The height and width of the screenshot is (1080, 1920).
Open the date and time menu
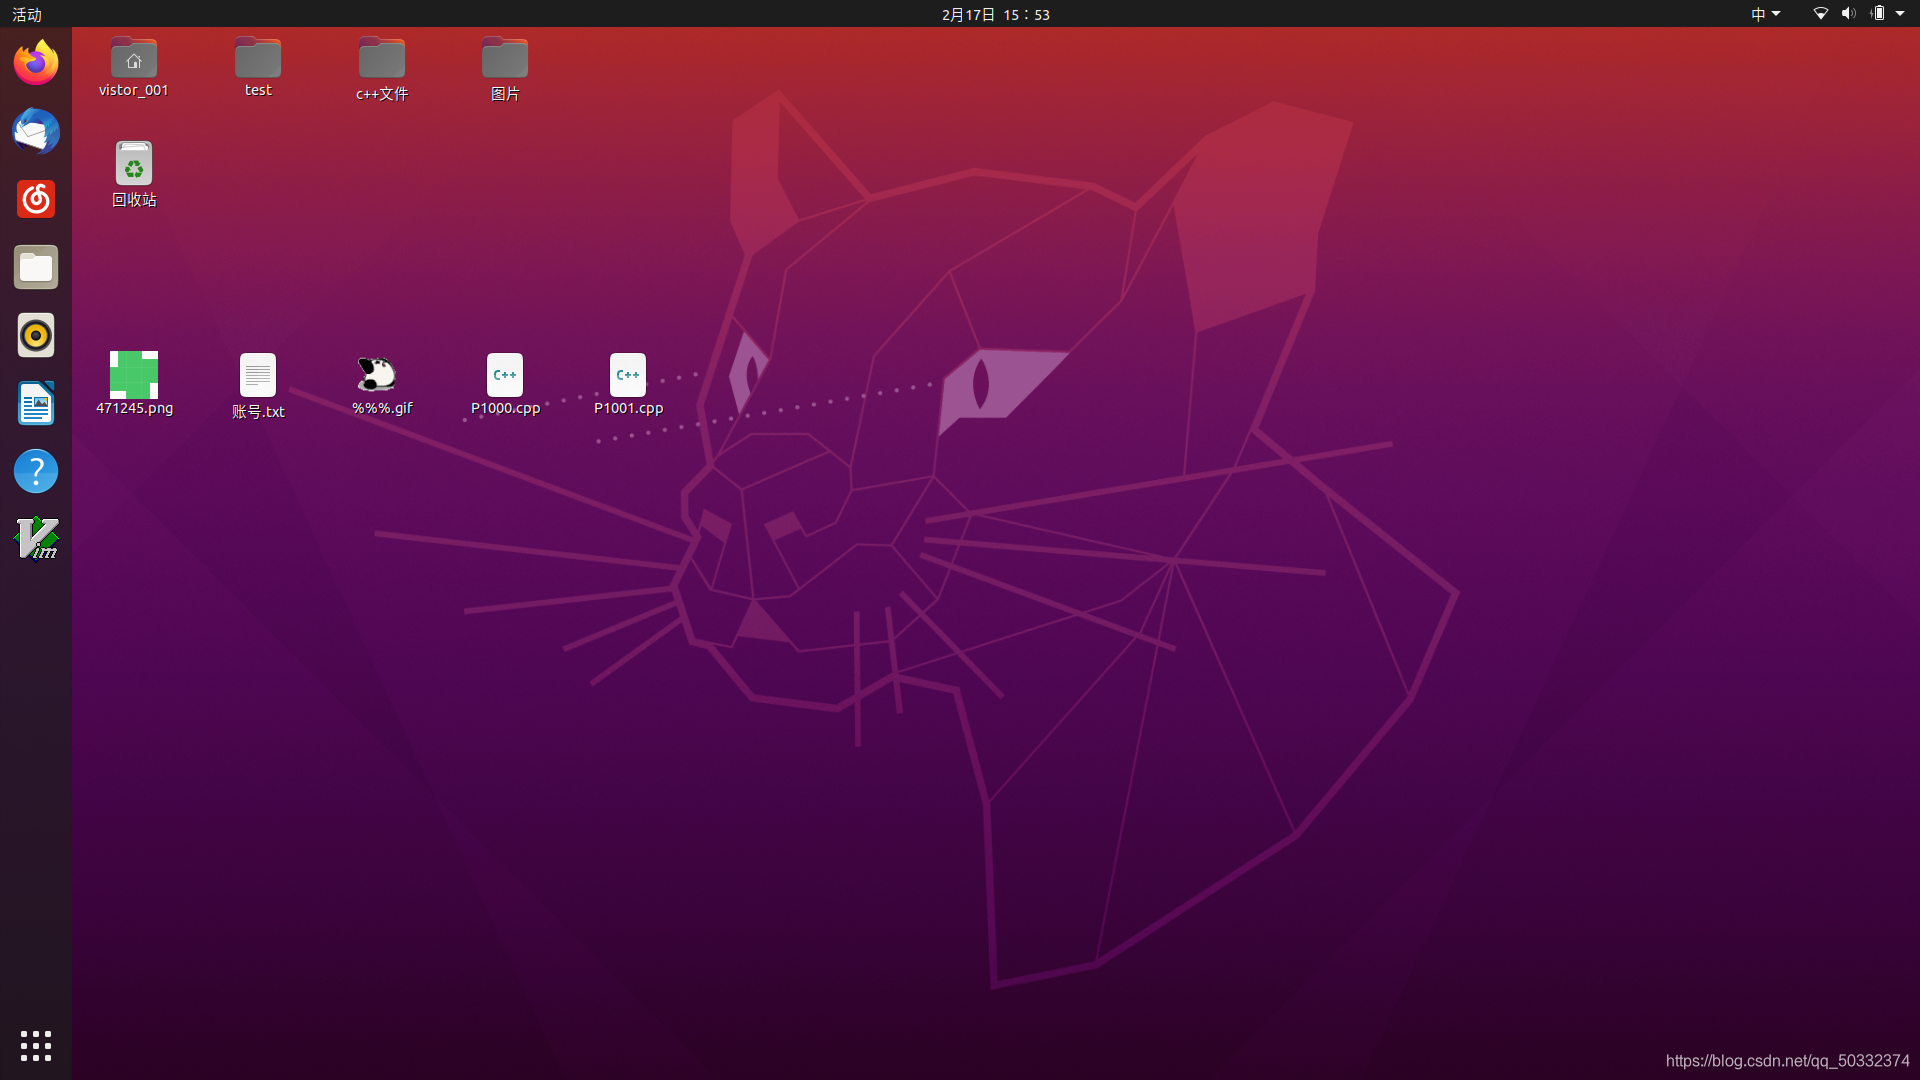[995, 14]
